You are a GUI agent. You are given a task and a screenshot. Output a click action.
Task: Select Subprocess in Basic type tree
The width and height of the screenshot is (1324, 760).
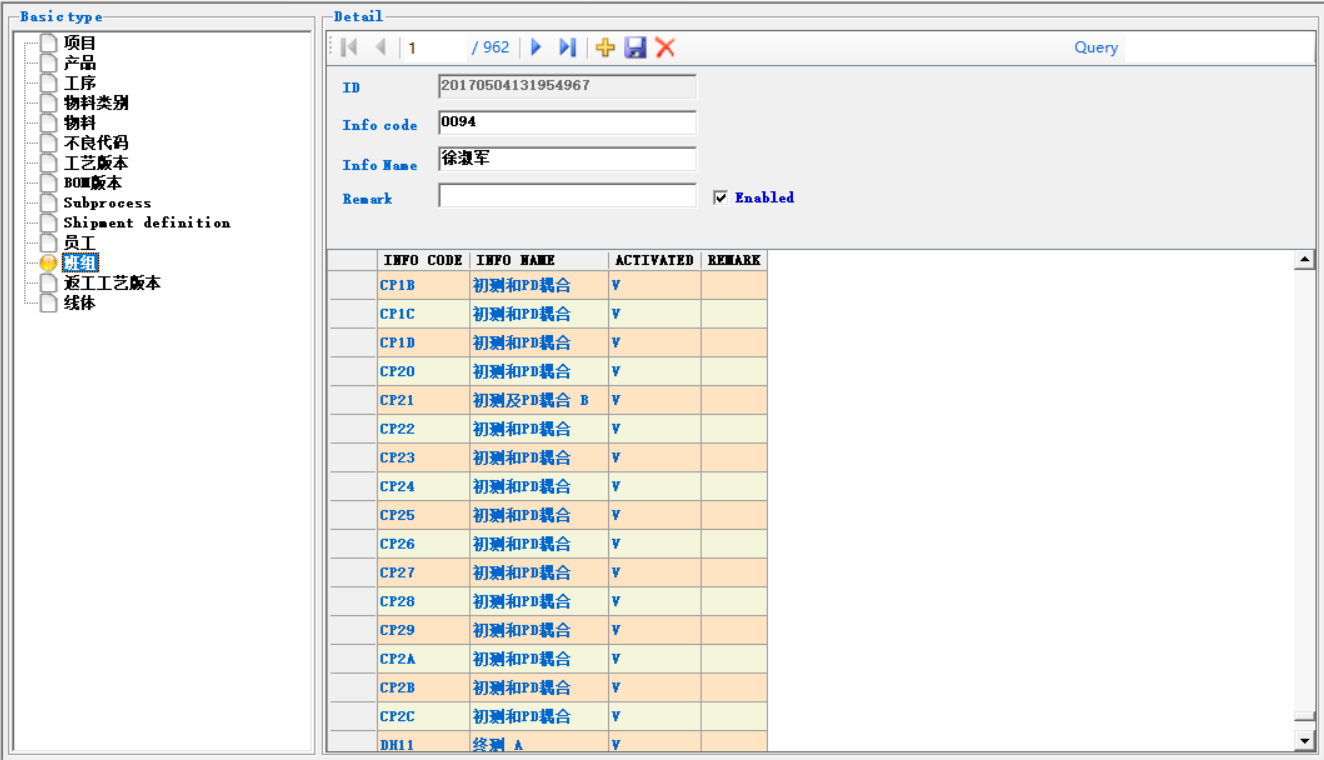click(107, 203)
